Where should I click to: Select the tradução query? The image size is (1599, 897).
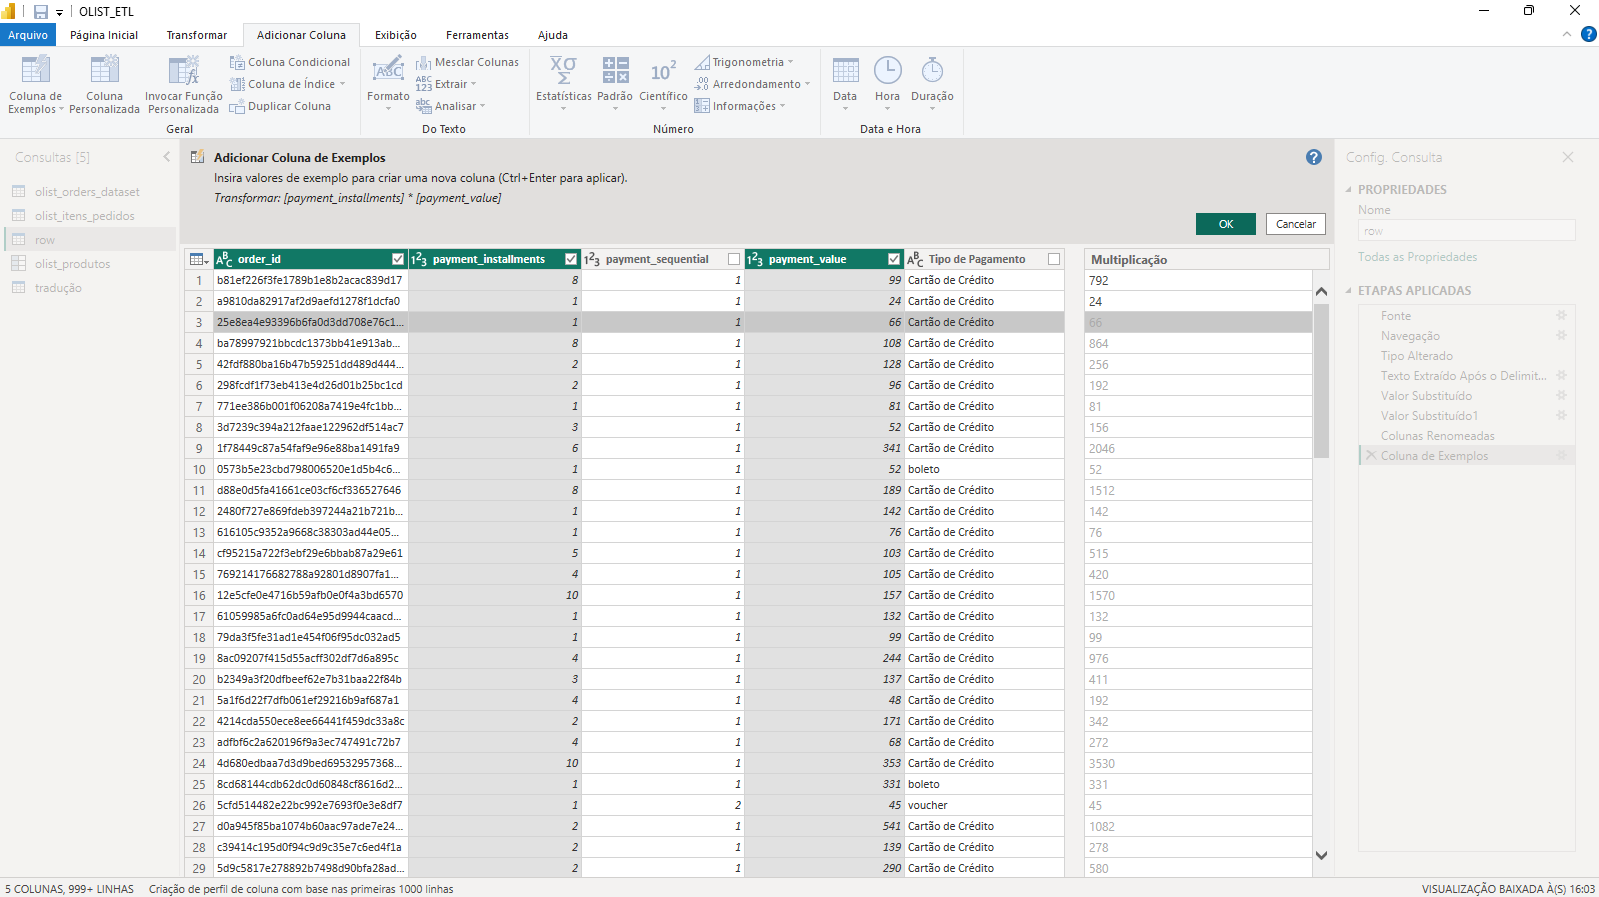pyautogui.click(x=58, y=288)
